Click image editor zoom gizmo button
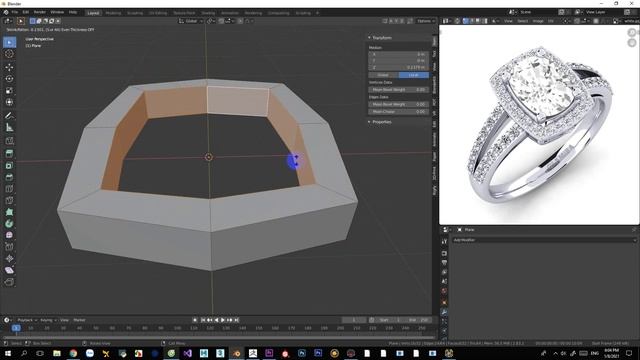Image resolution: width=640 pixels, height=360 pixels. [632, 32]
